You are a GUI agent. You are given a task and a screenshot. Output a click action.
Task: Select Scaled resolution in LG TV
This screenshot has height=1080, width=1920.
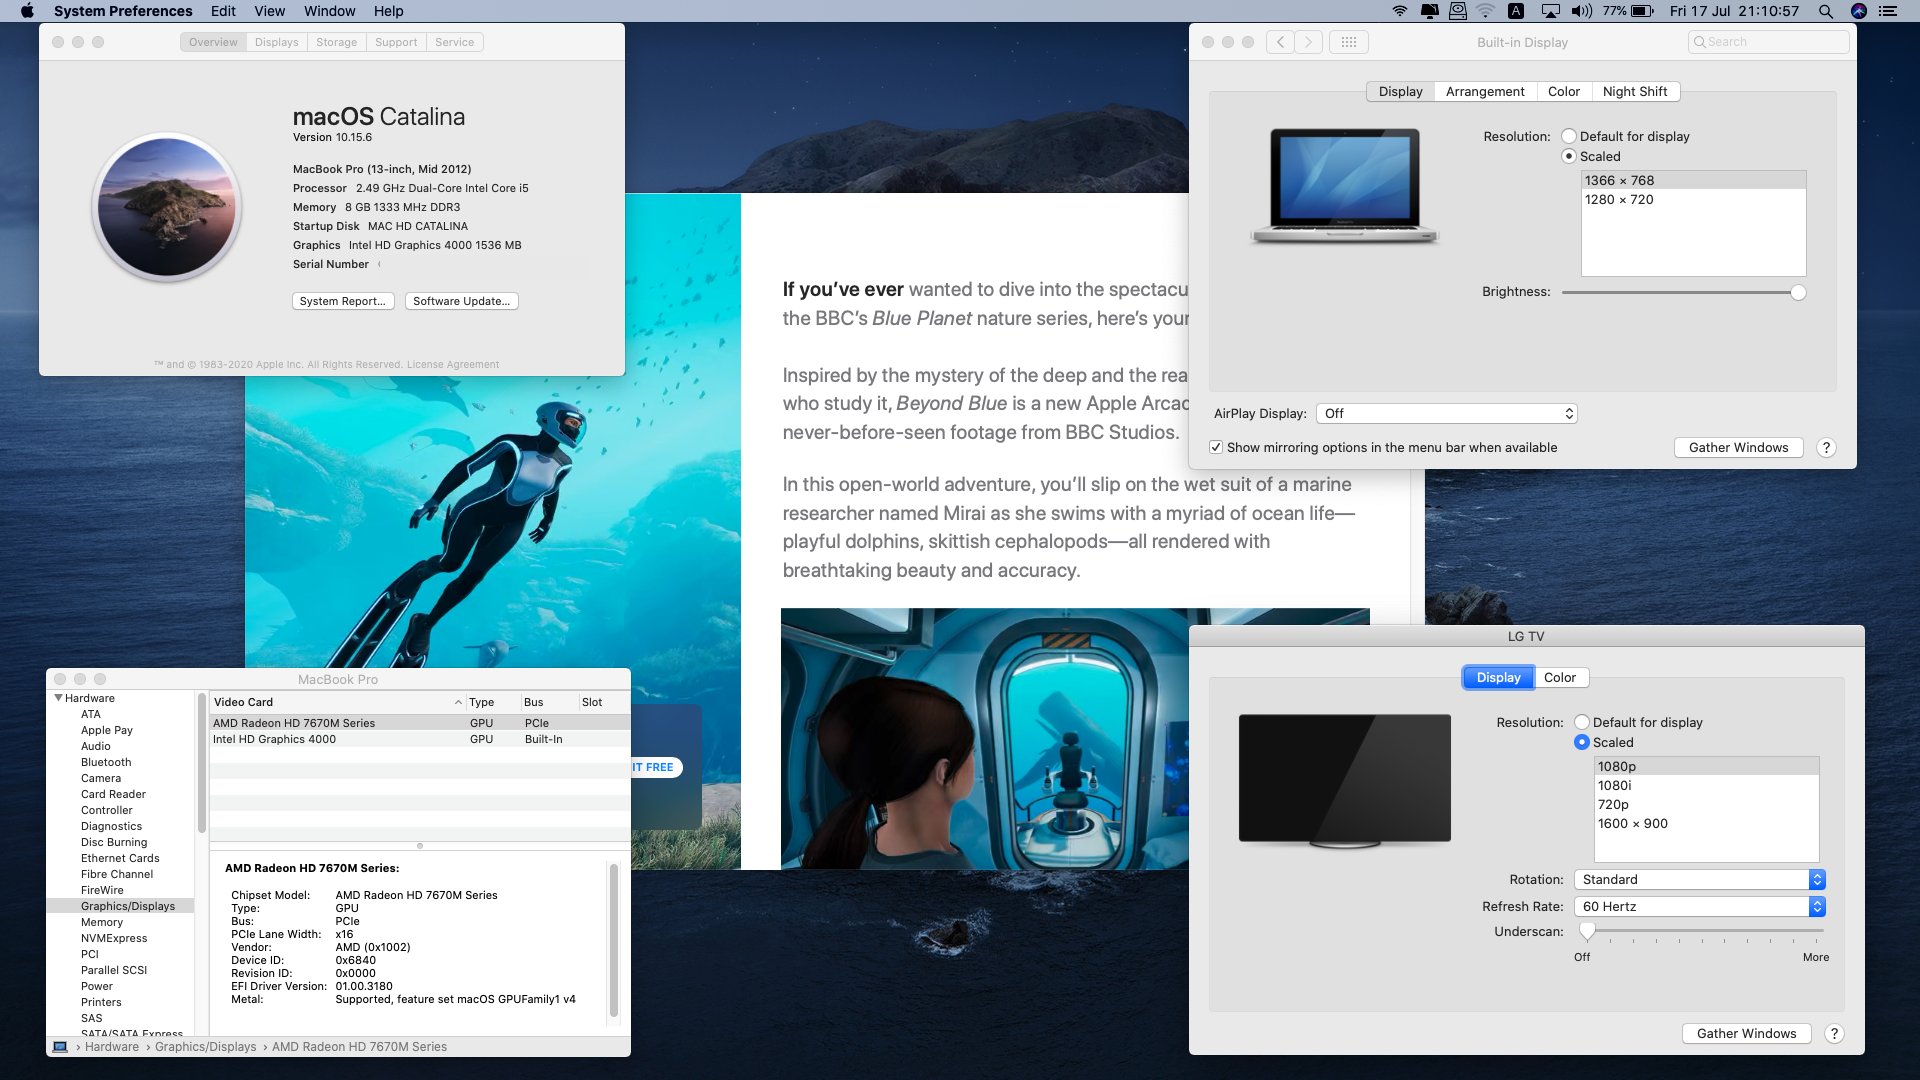pos(1582,742)
